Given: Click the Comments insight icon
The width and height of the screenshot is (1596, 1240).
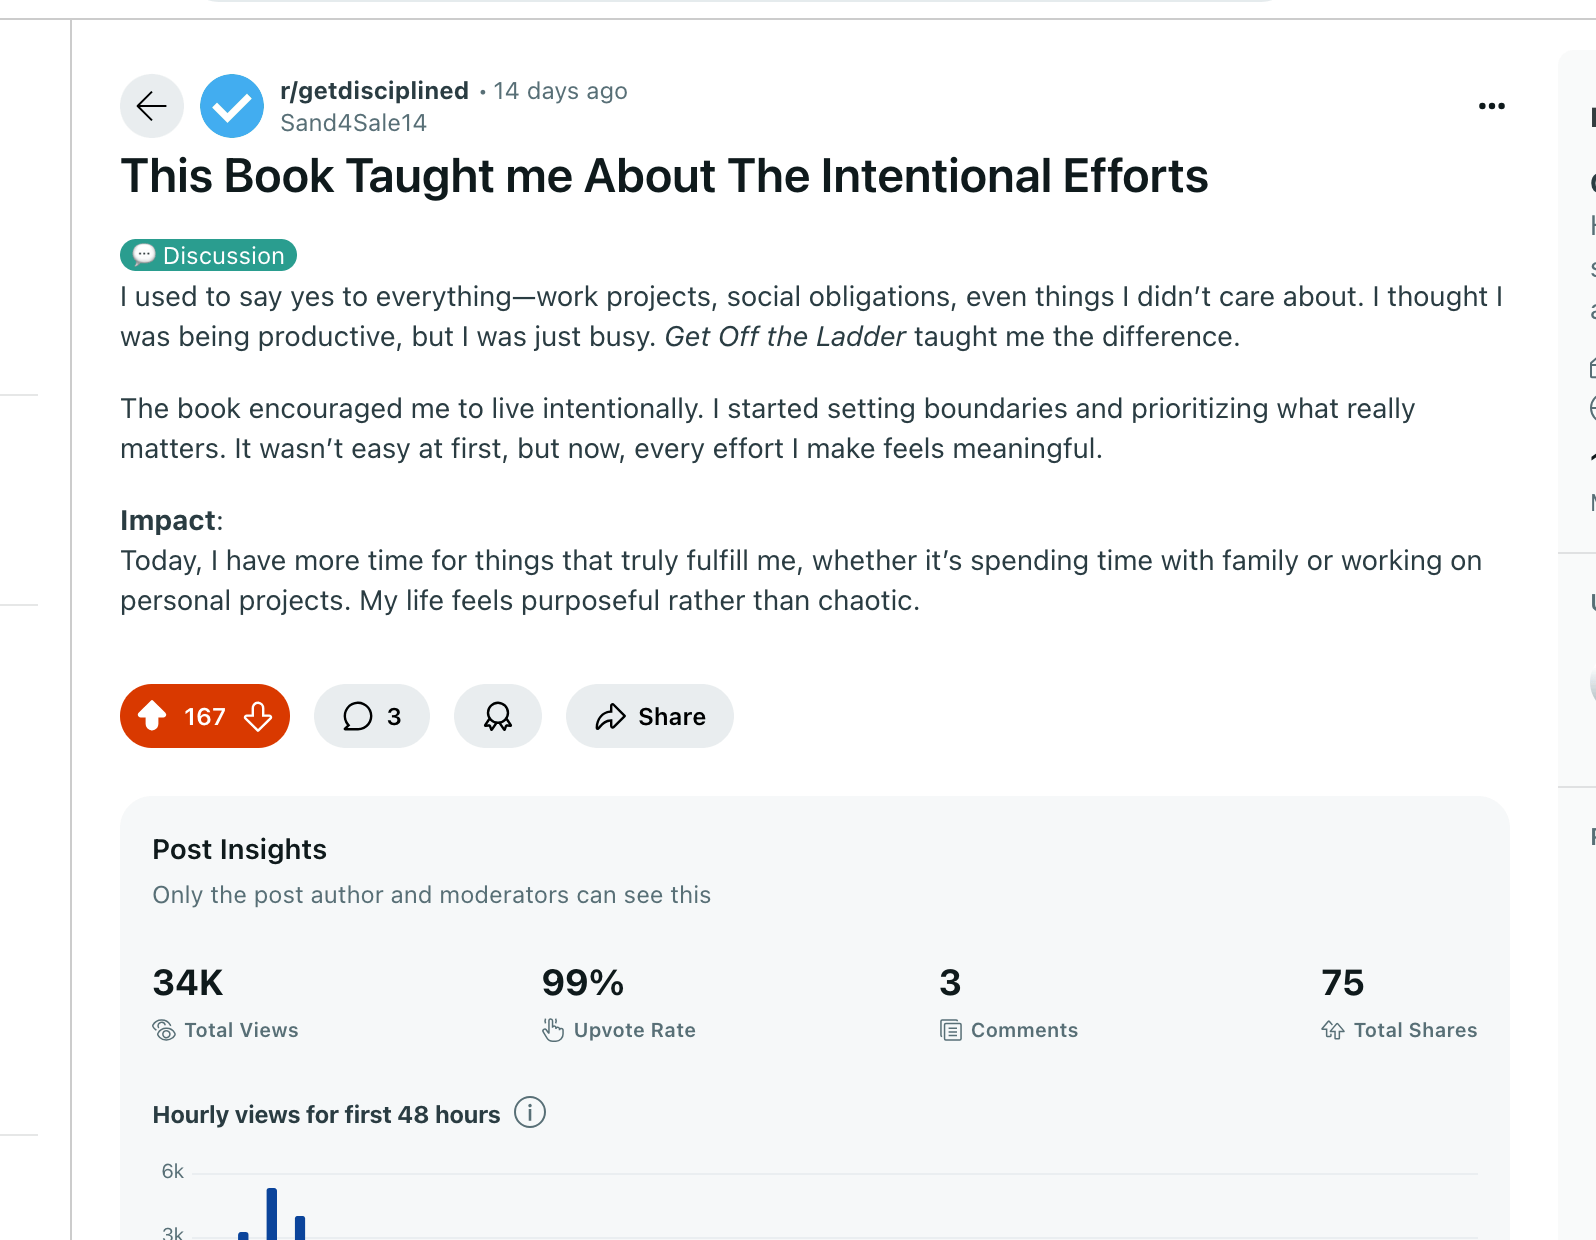Looking at the screenshot, I should click(950, 1030).
